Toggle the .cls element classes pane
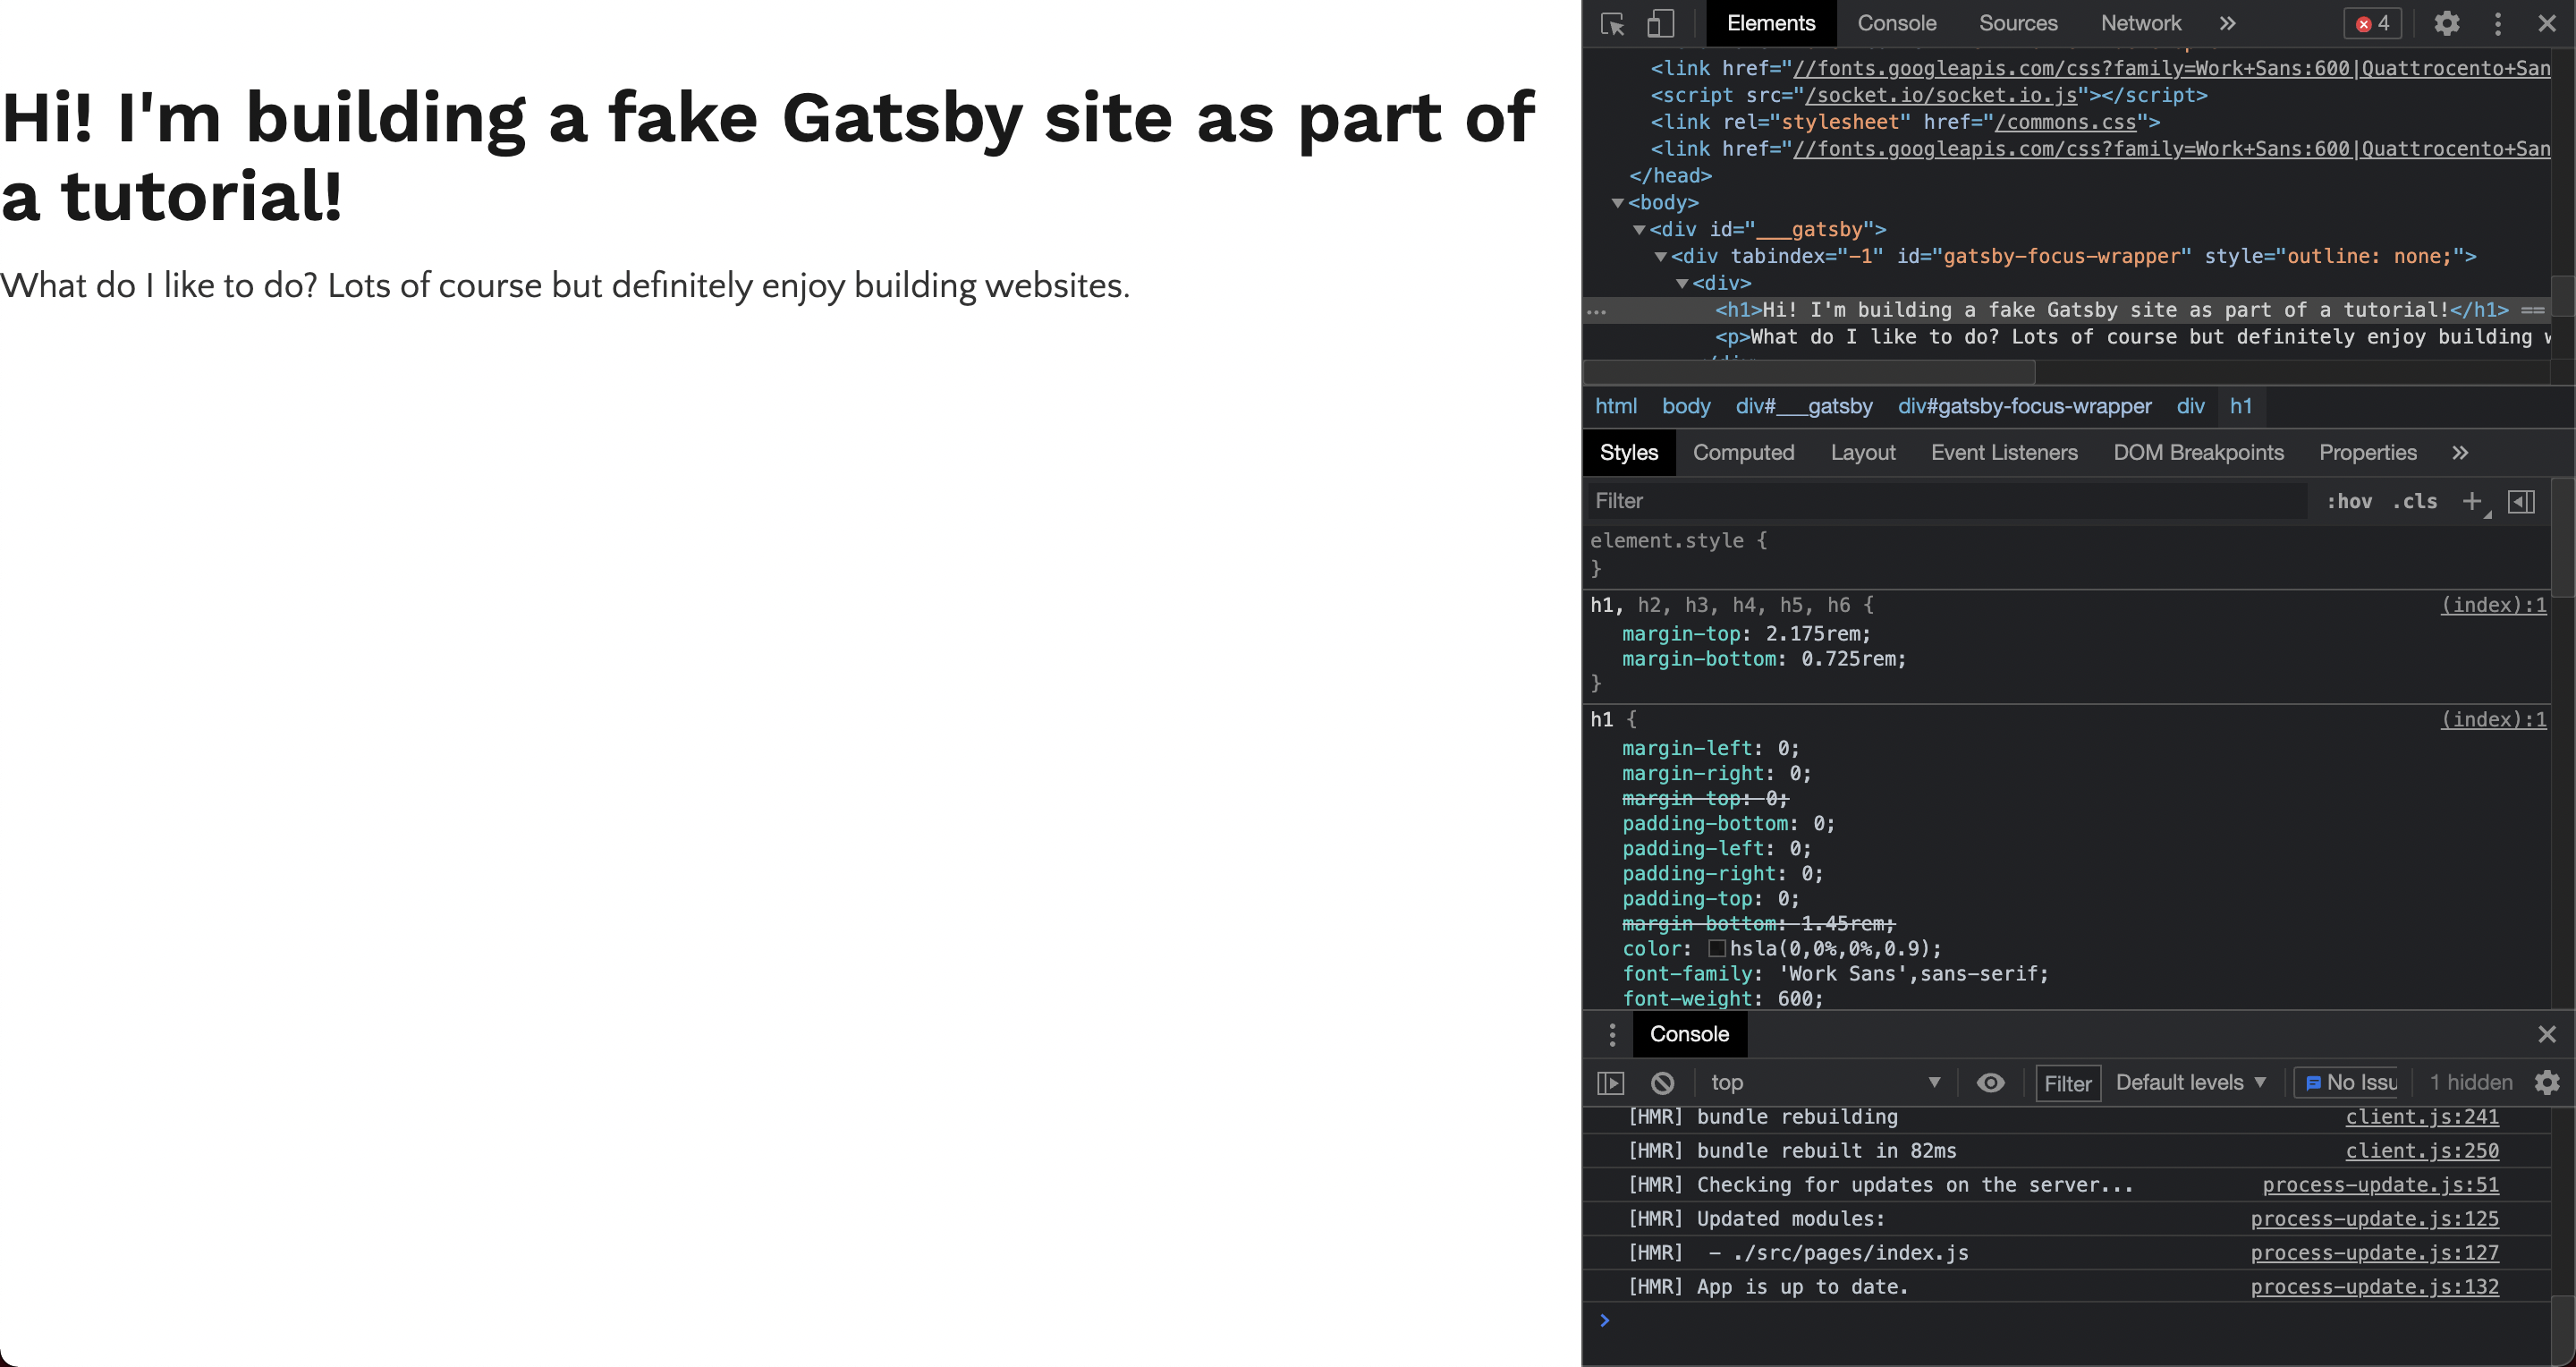 [x=2415, y=501]
